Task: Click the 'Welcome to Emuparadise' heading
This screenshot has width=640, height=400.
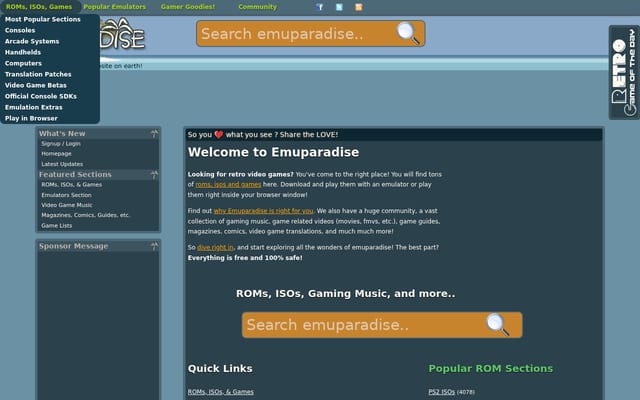Action: (273, 152)
